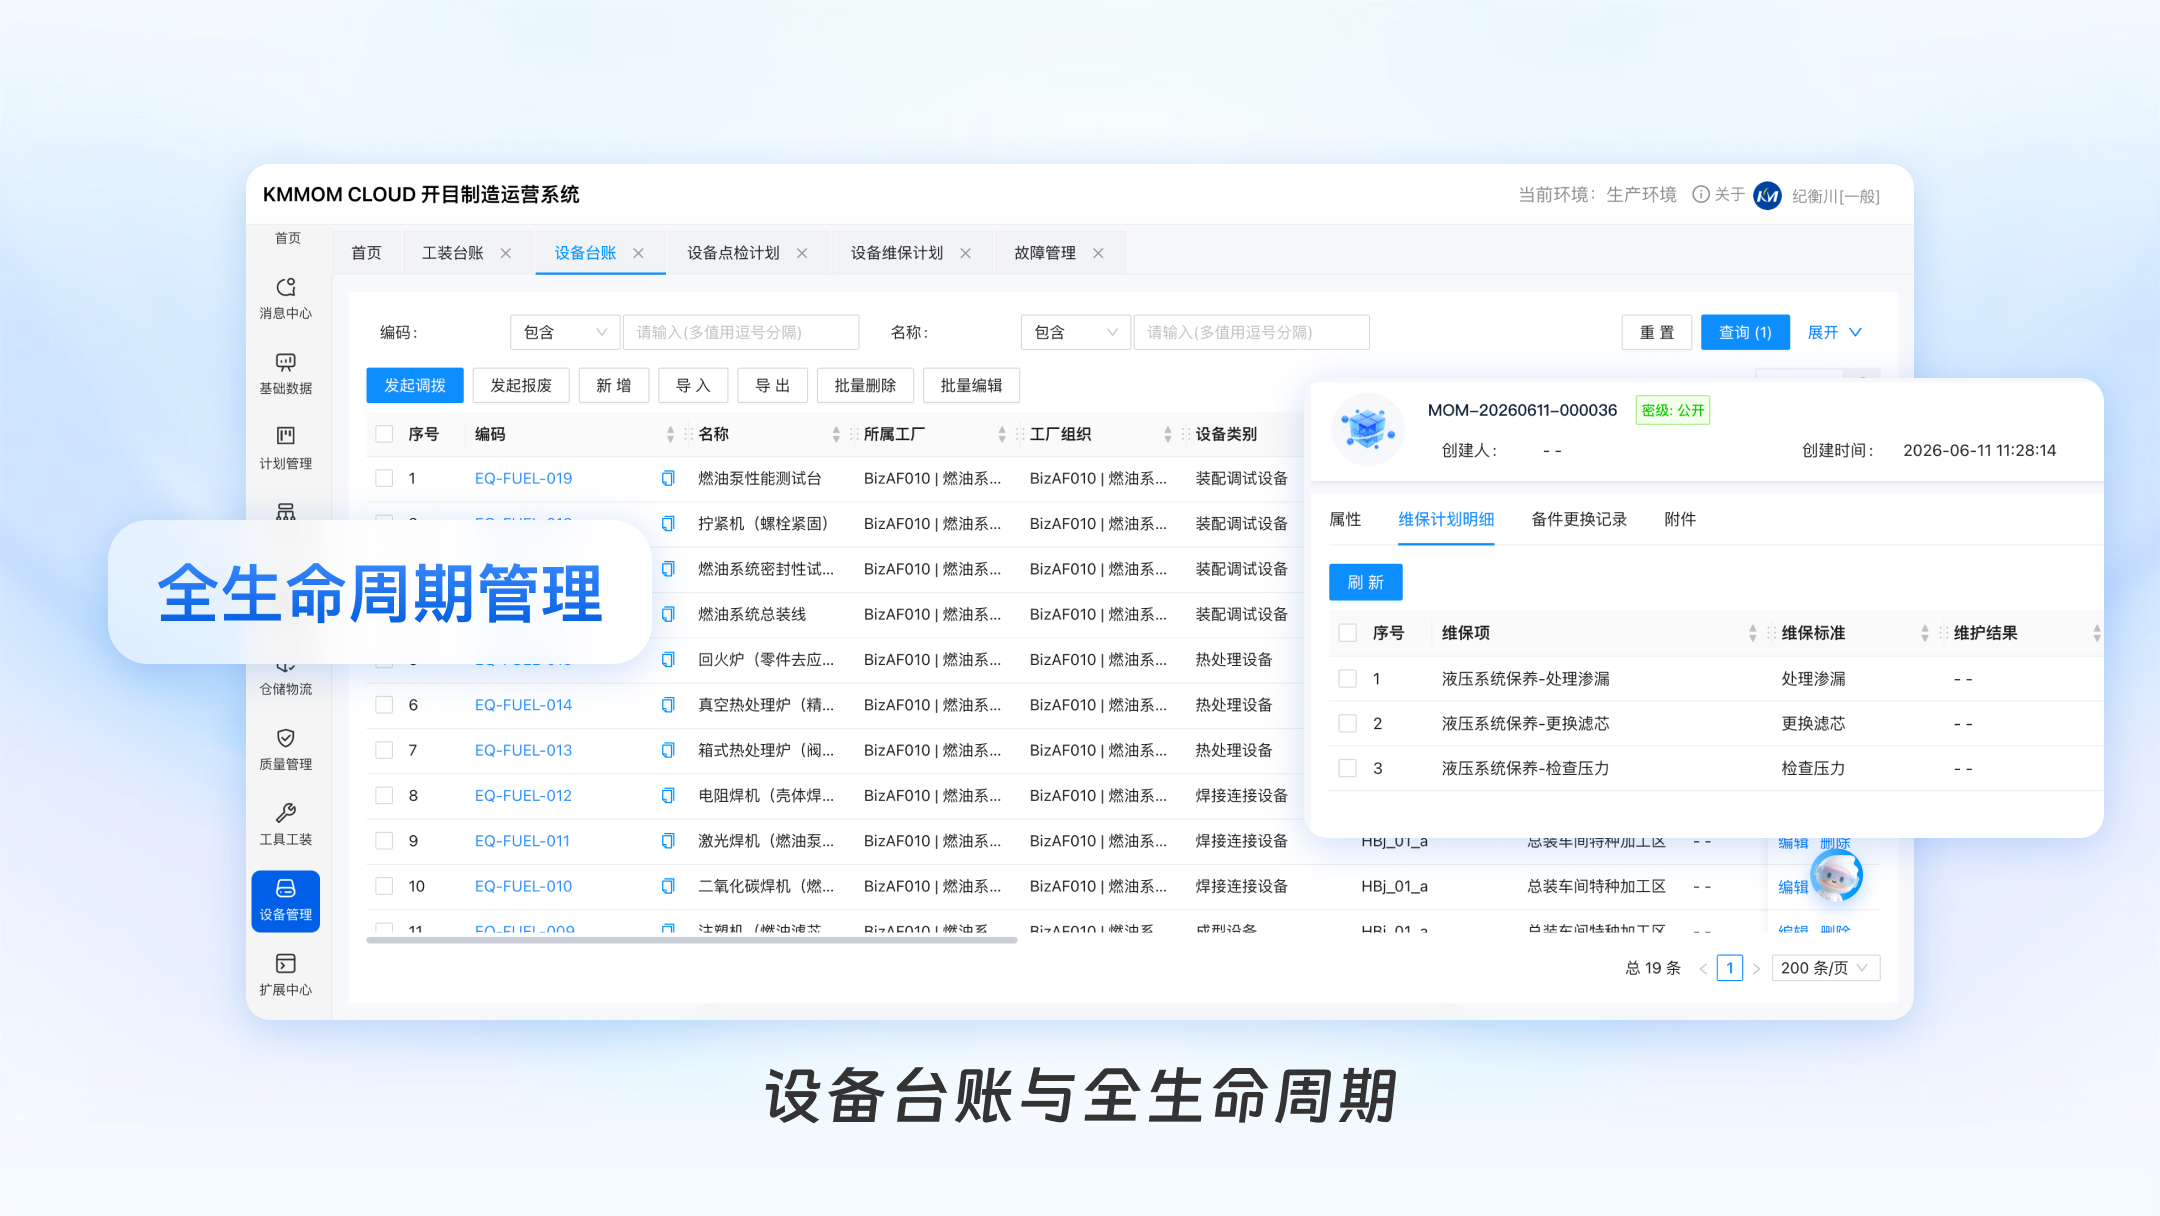
Task: Check the row 6 EQ-FUEL-014 checkbox
Action: coord(384,705)
